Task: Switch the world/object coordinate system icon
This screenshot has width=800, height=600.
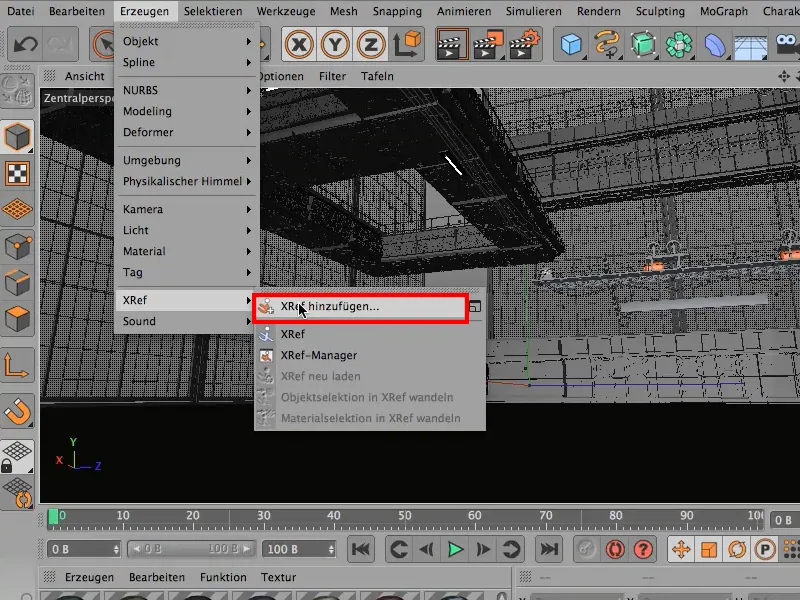Action: click(407, 45)
